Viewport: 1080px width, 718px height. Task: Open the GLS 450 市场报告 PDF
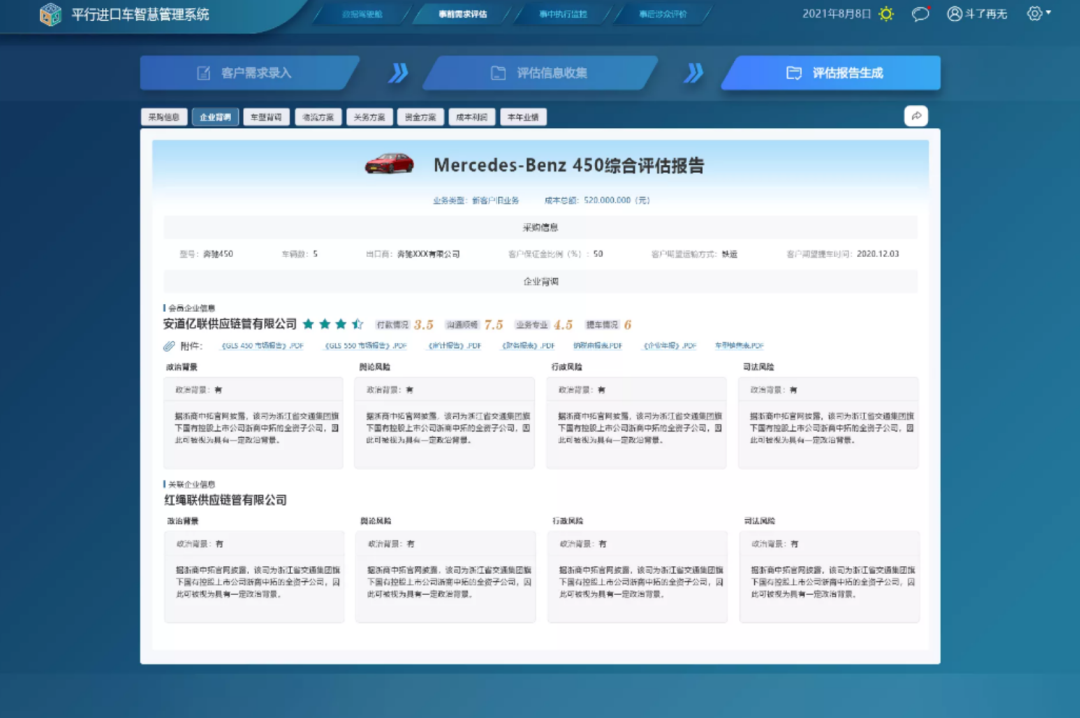262,346
